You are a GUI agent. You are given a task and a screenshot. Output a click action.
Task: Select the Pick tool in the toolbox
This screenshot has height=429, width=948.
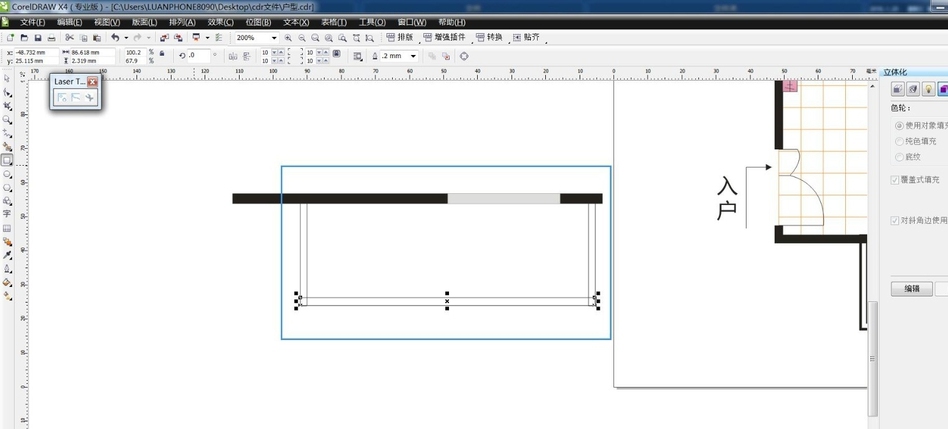pos(7,78)
